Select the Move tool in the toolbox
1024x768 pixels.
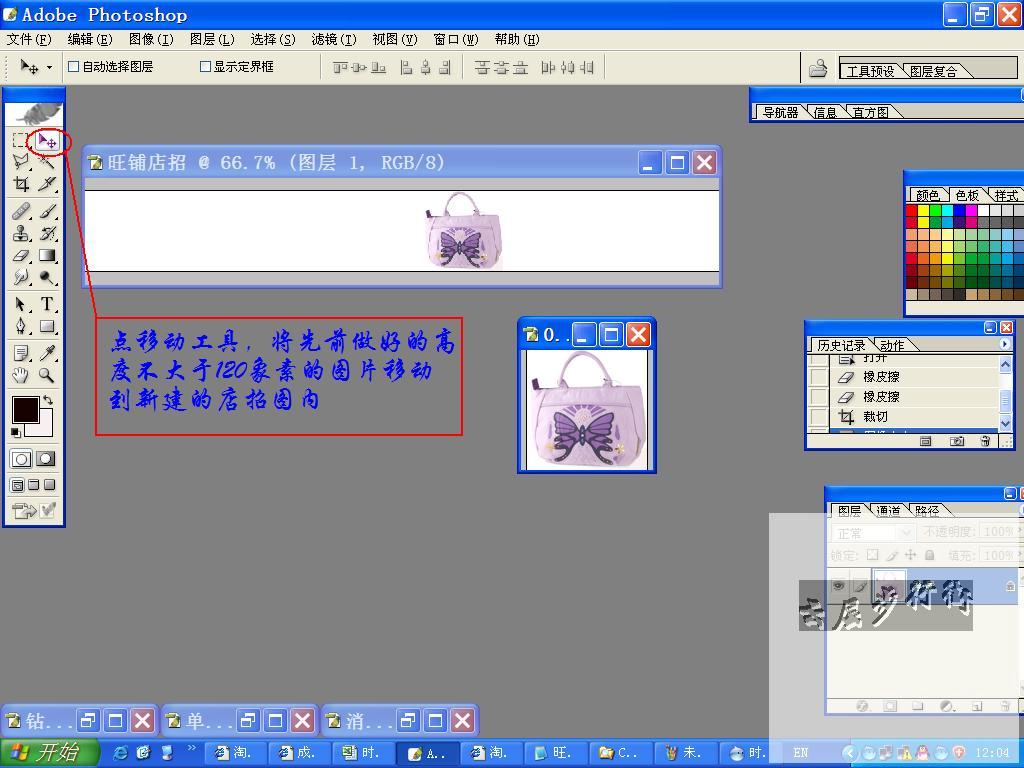47,140
